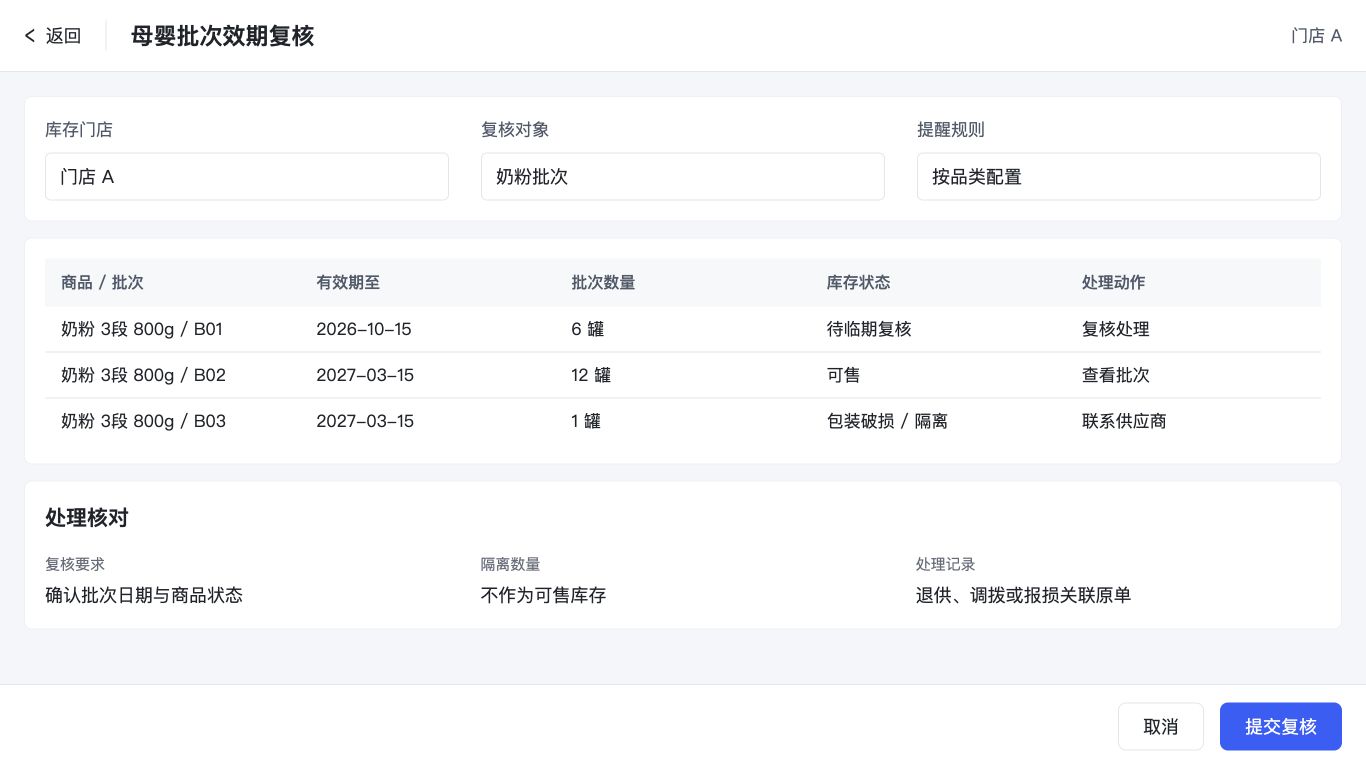Click the 处理记录 label
The height and width of the screenshot is (768, 1366).
coord(946,565)
